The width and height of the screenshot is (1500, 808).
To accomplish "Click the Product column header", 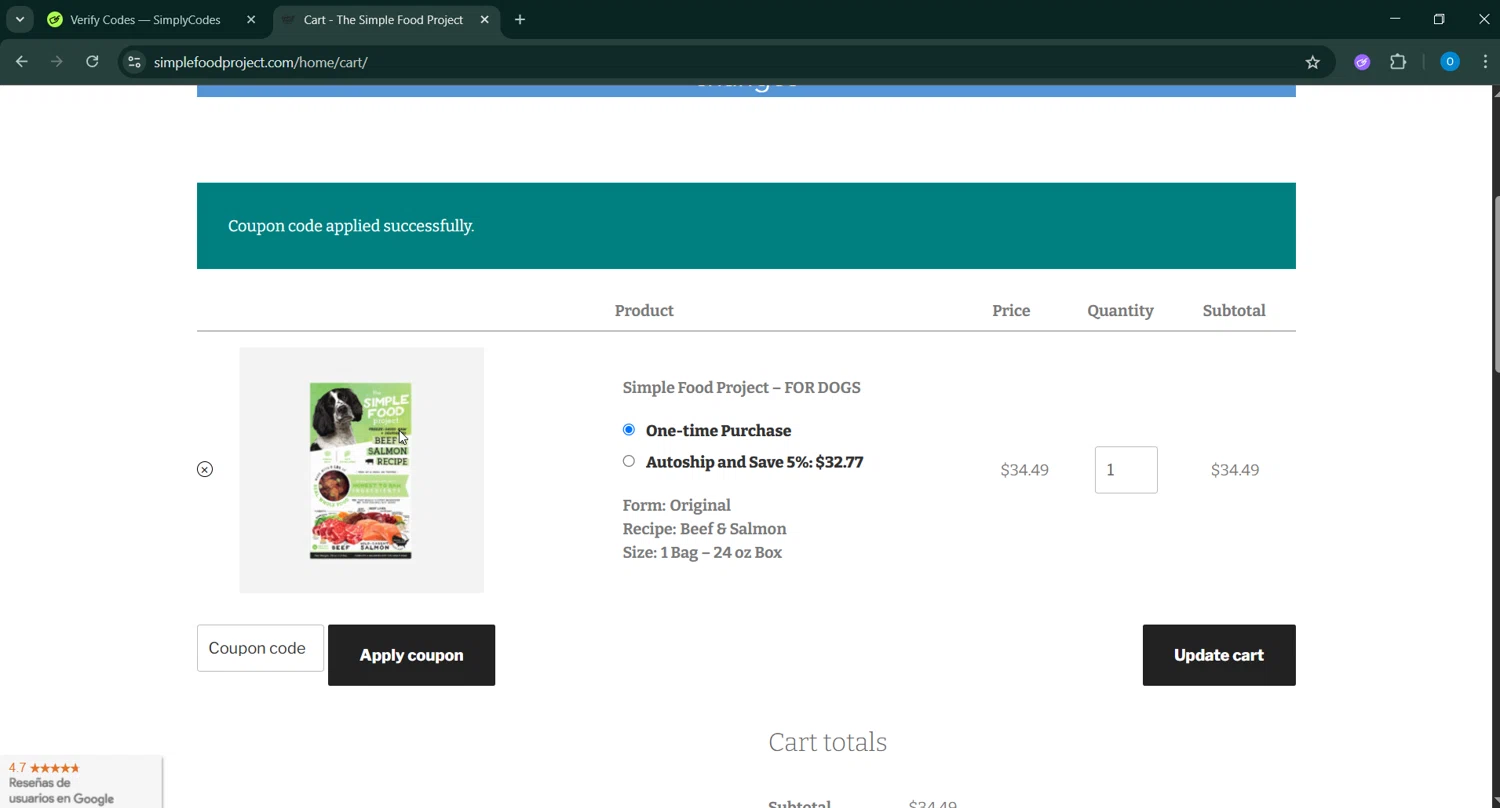I will click(x=644, y=311).
